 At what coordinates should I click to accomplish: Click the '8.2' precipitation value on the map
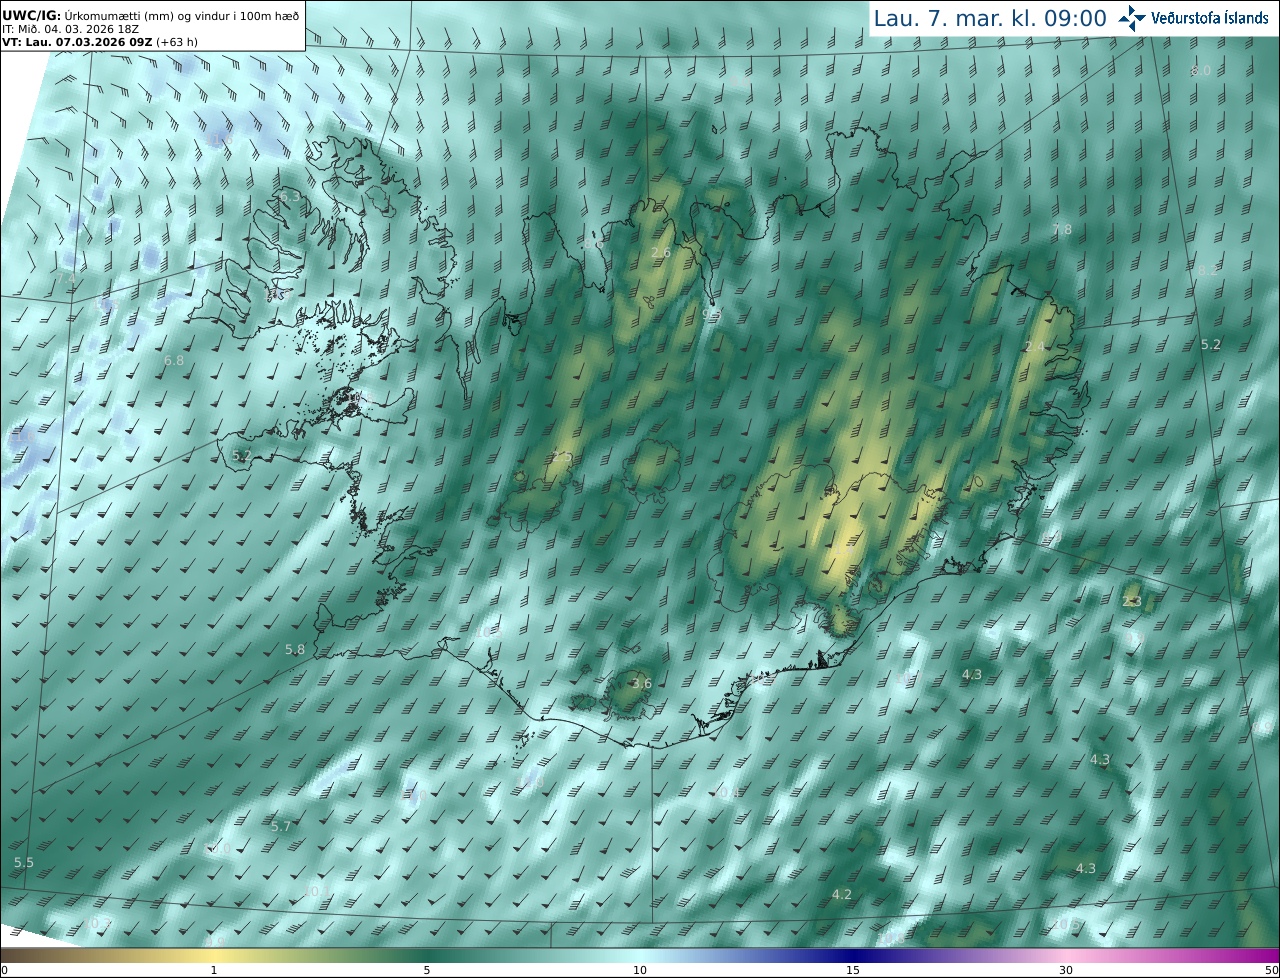pyautogui.click(x=1208, y=270)
